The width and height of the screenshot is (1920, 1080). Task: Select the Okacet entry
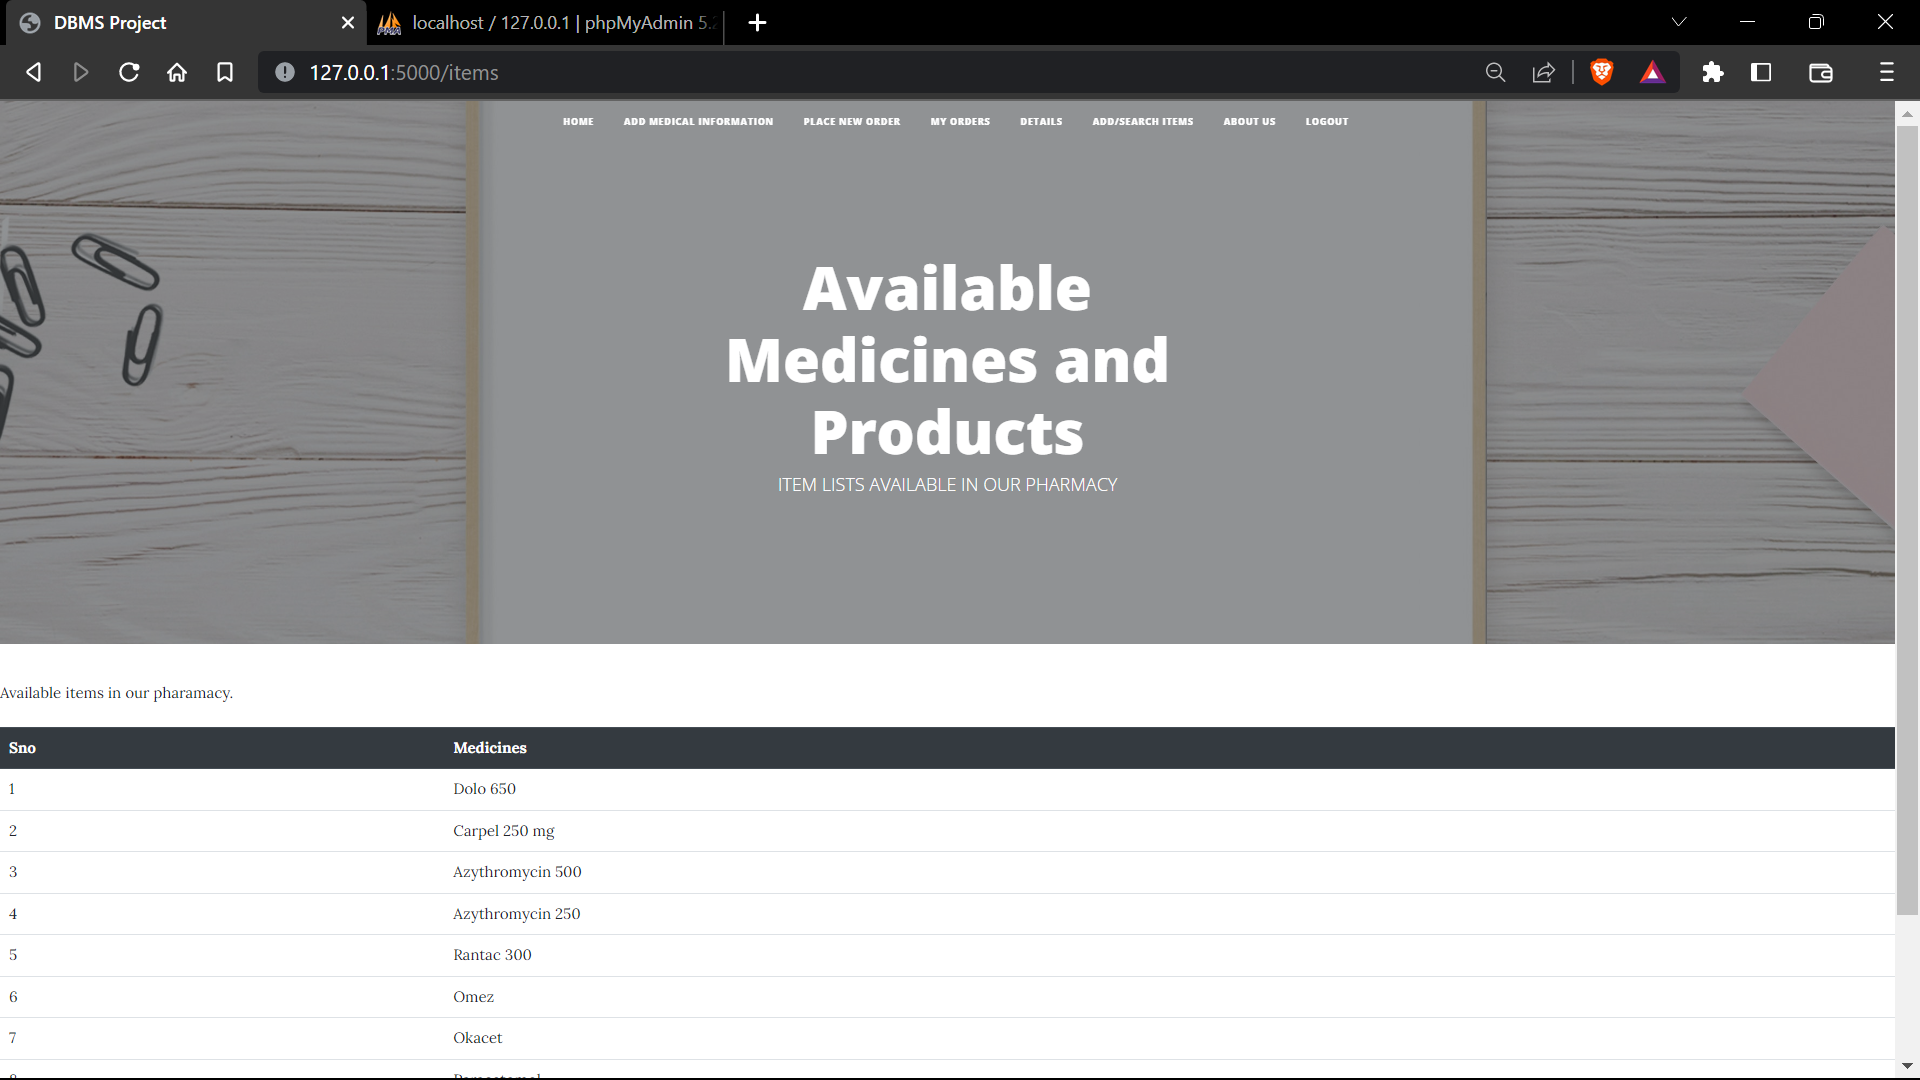477,1038
